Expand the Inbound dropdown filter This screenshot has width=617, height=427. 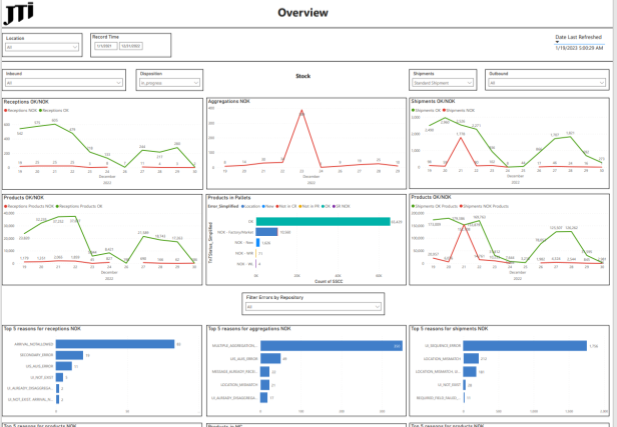pos(64,83)
